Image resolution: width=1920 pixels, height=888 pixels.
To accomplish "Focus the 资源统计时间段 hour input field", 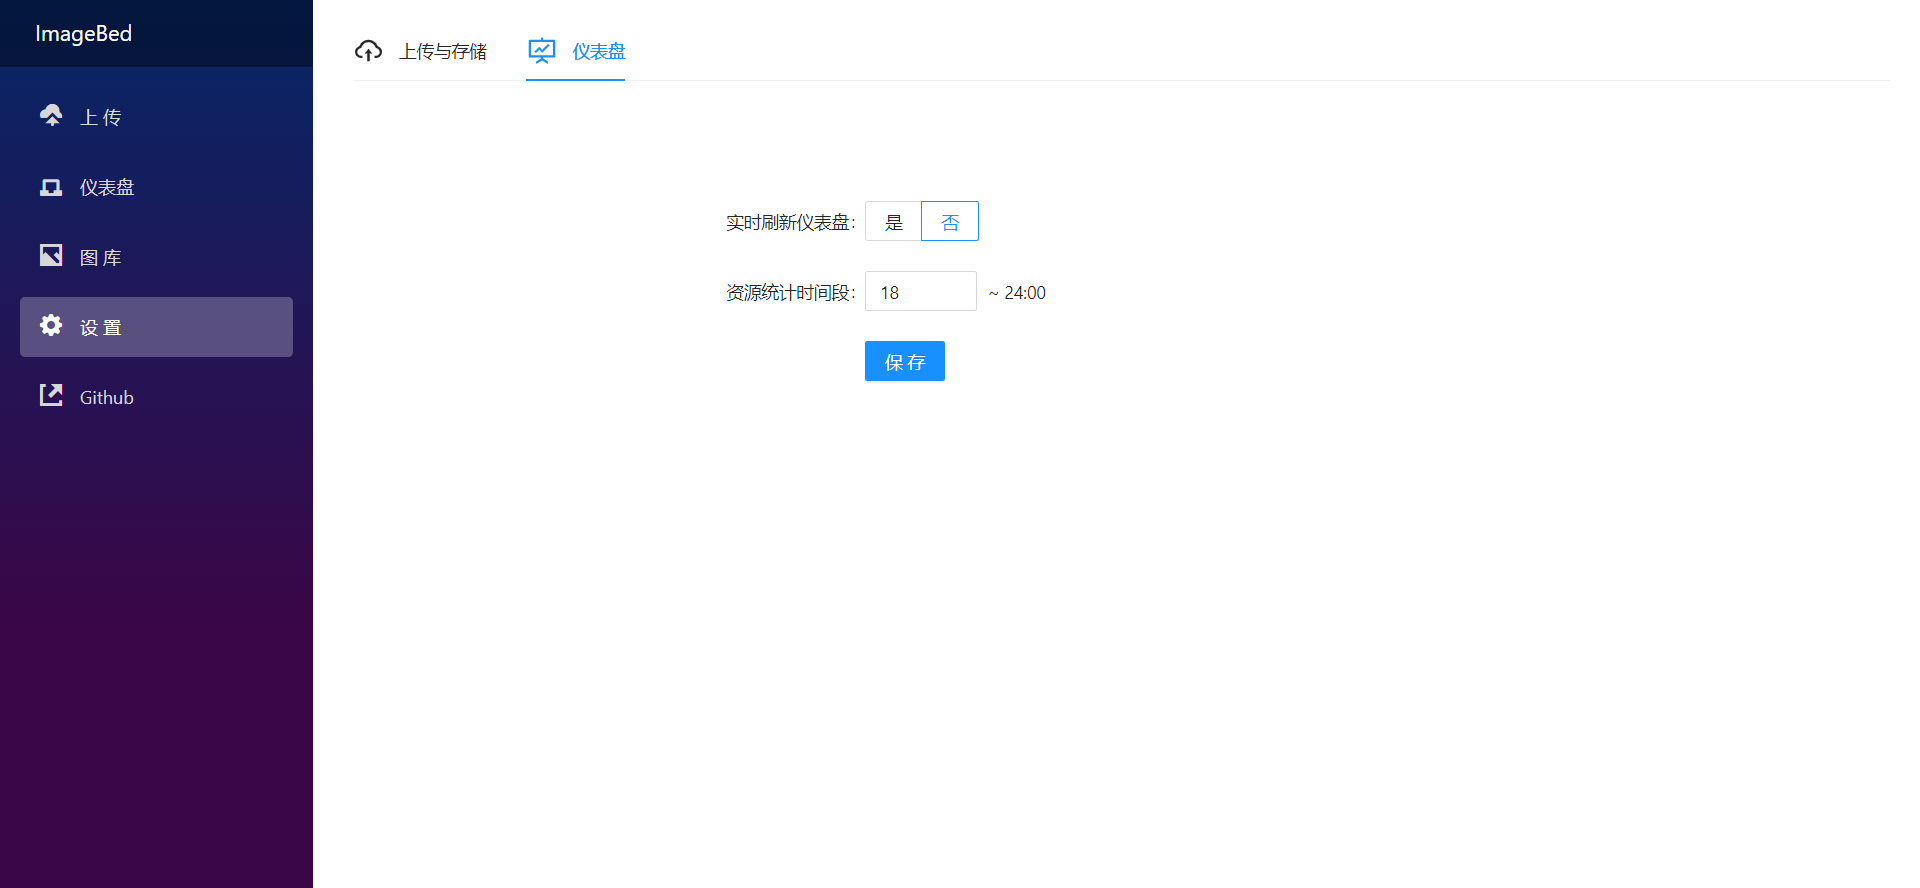I will pos(920,292).
